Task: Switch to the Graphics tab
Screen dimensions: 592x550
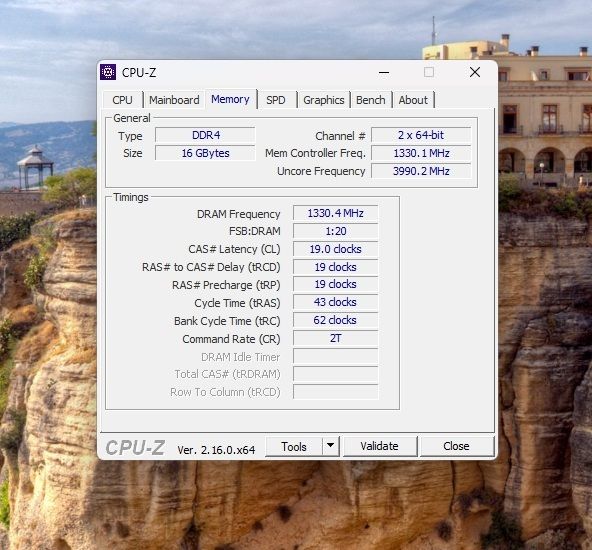Action: pos(324,100)
